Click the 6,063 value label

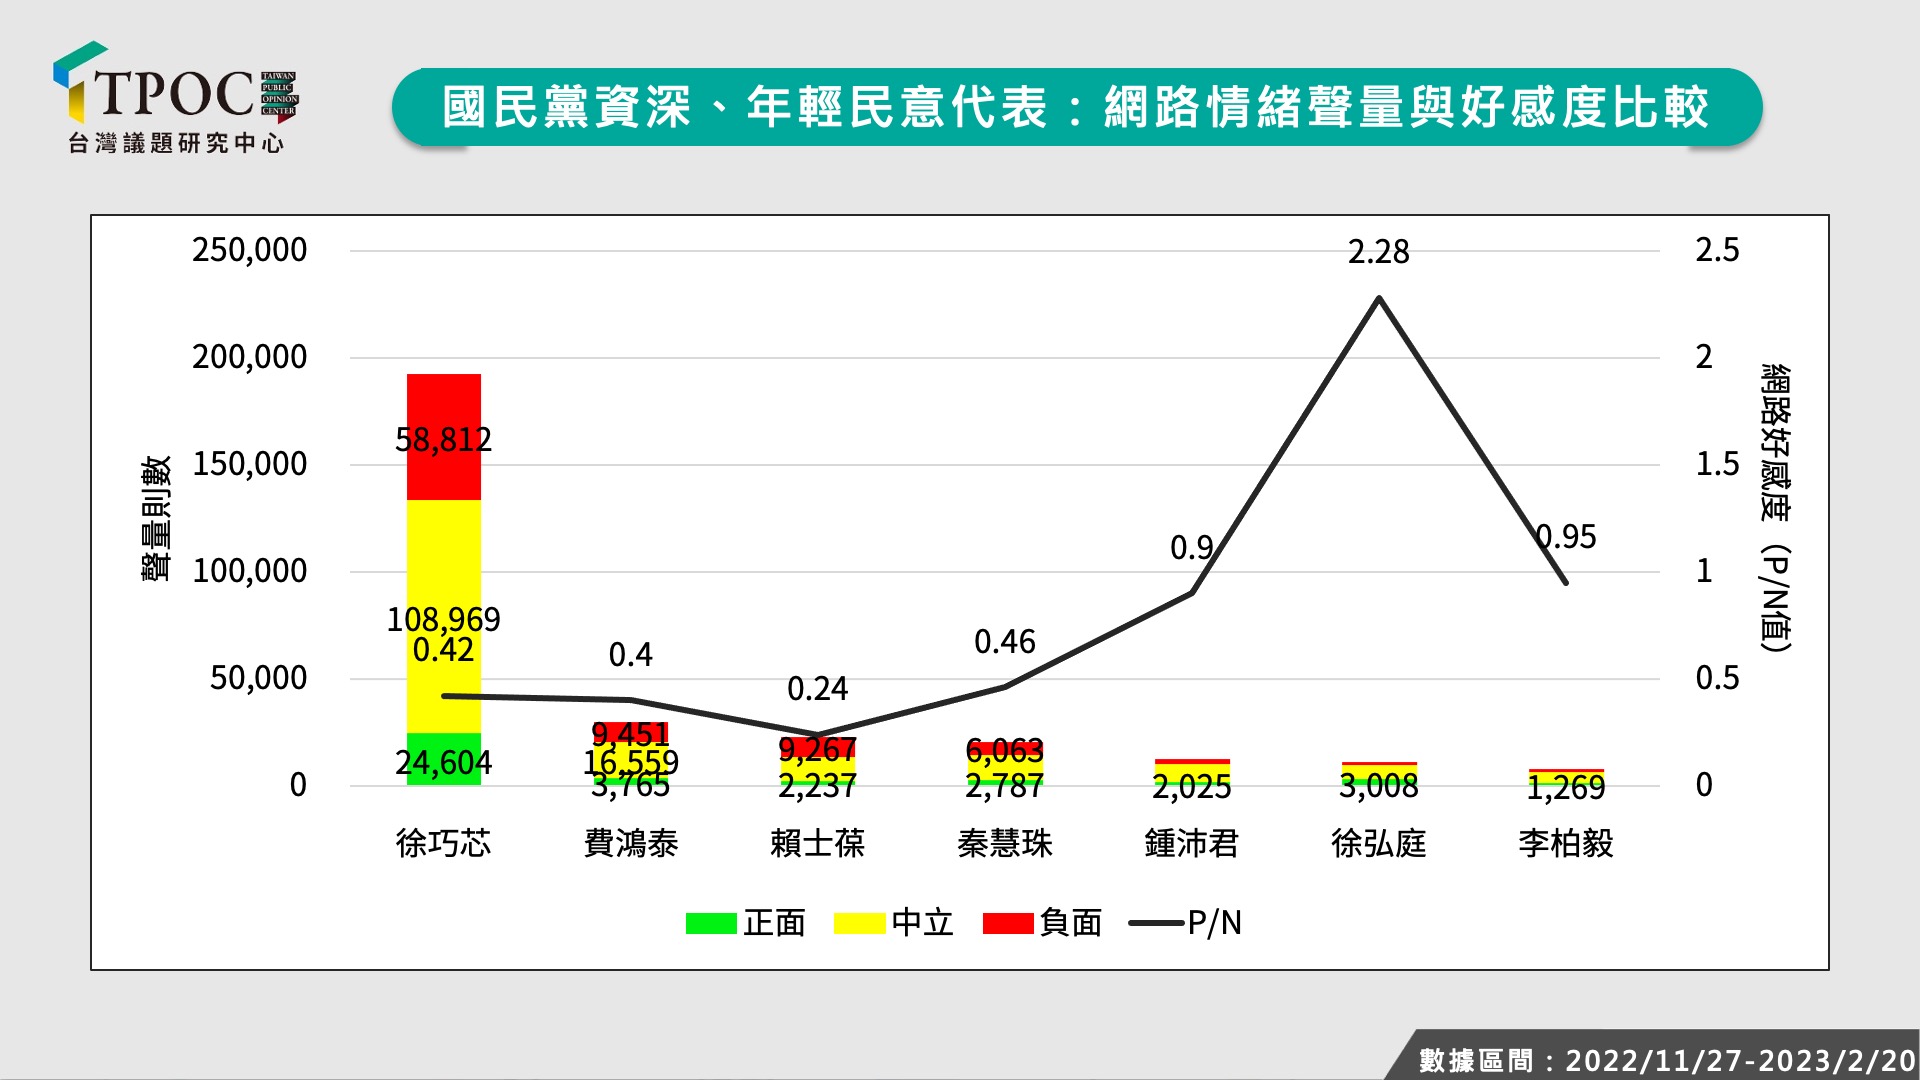(1005, 750)
